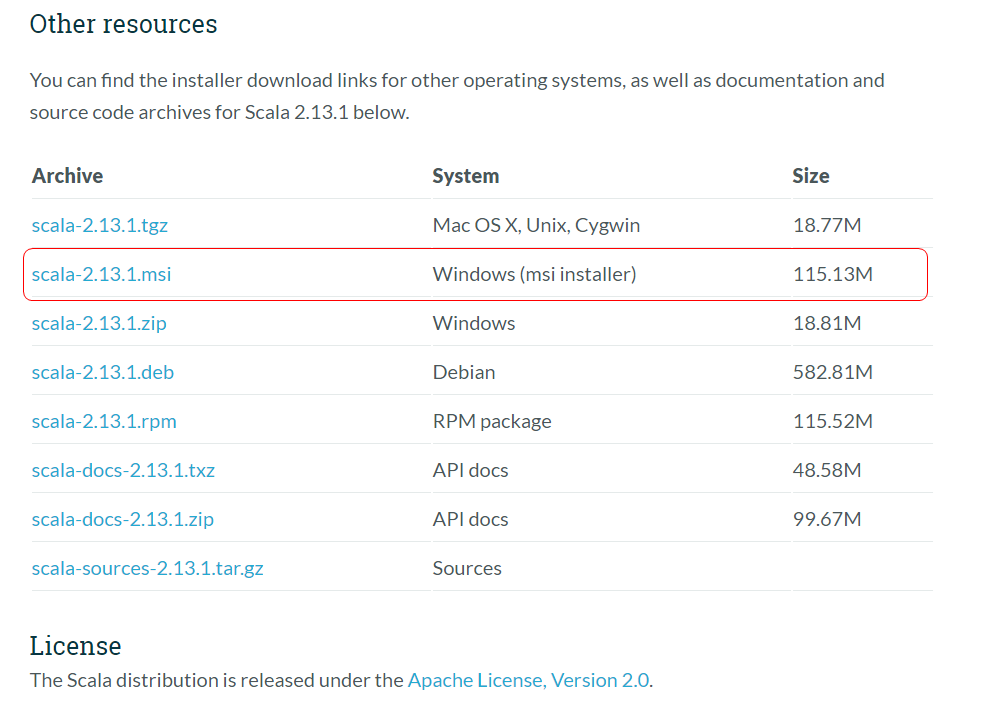Viewport: 993px width, 710px height.
Task: Click the 115.13M size value
Action: (833, 274)
